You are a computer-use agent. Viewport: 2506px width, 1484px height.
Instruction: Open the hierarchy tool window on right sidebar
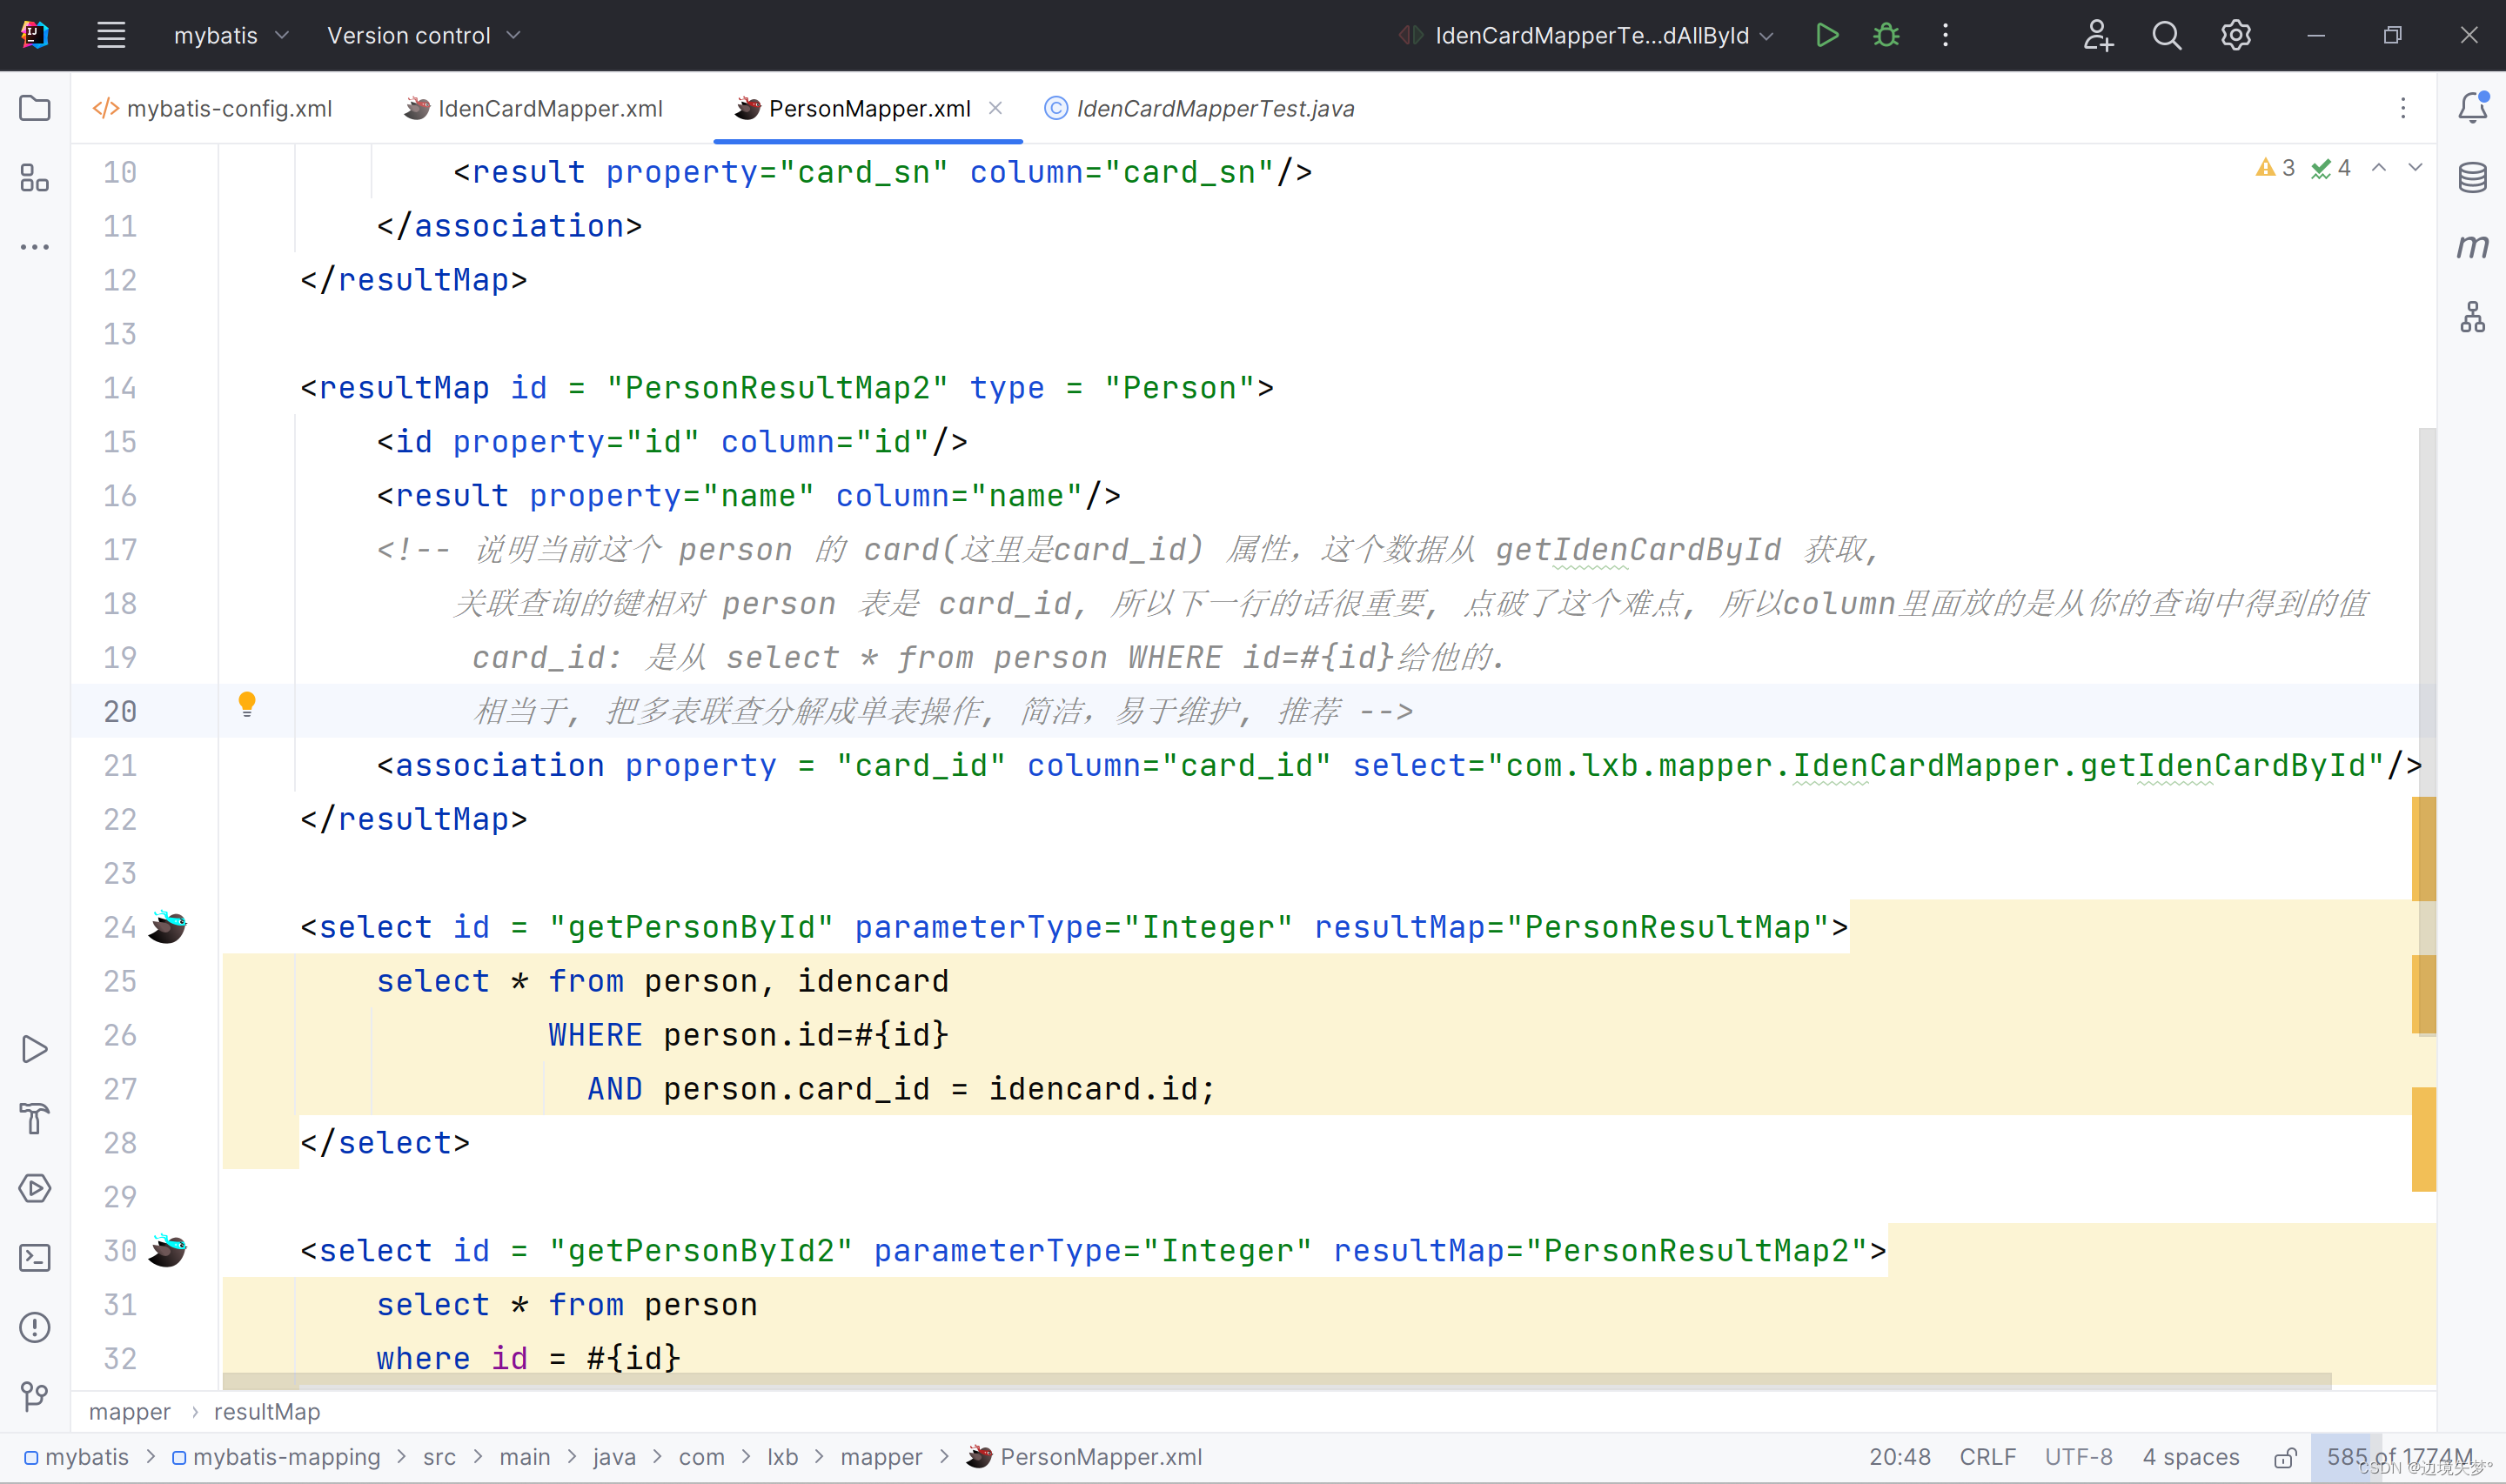(2473, 316)
